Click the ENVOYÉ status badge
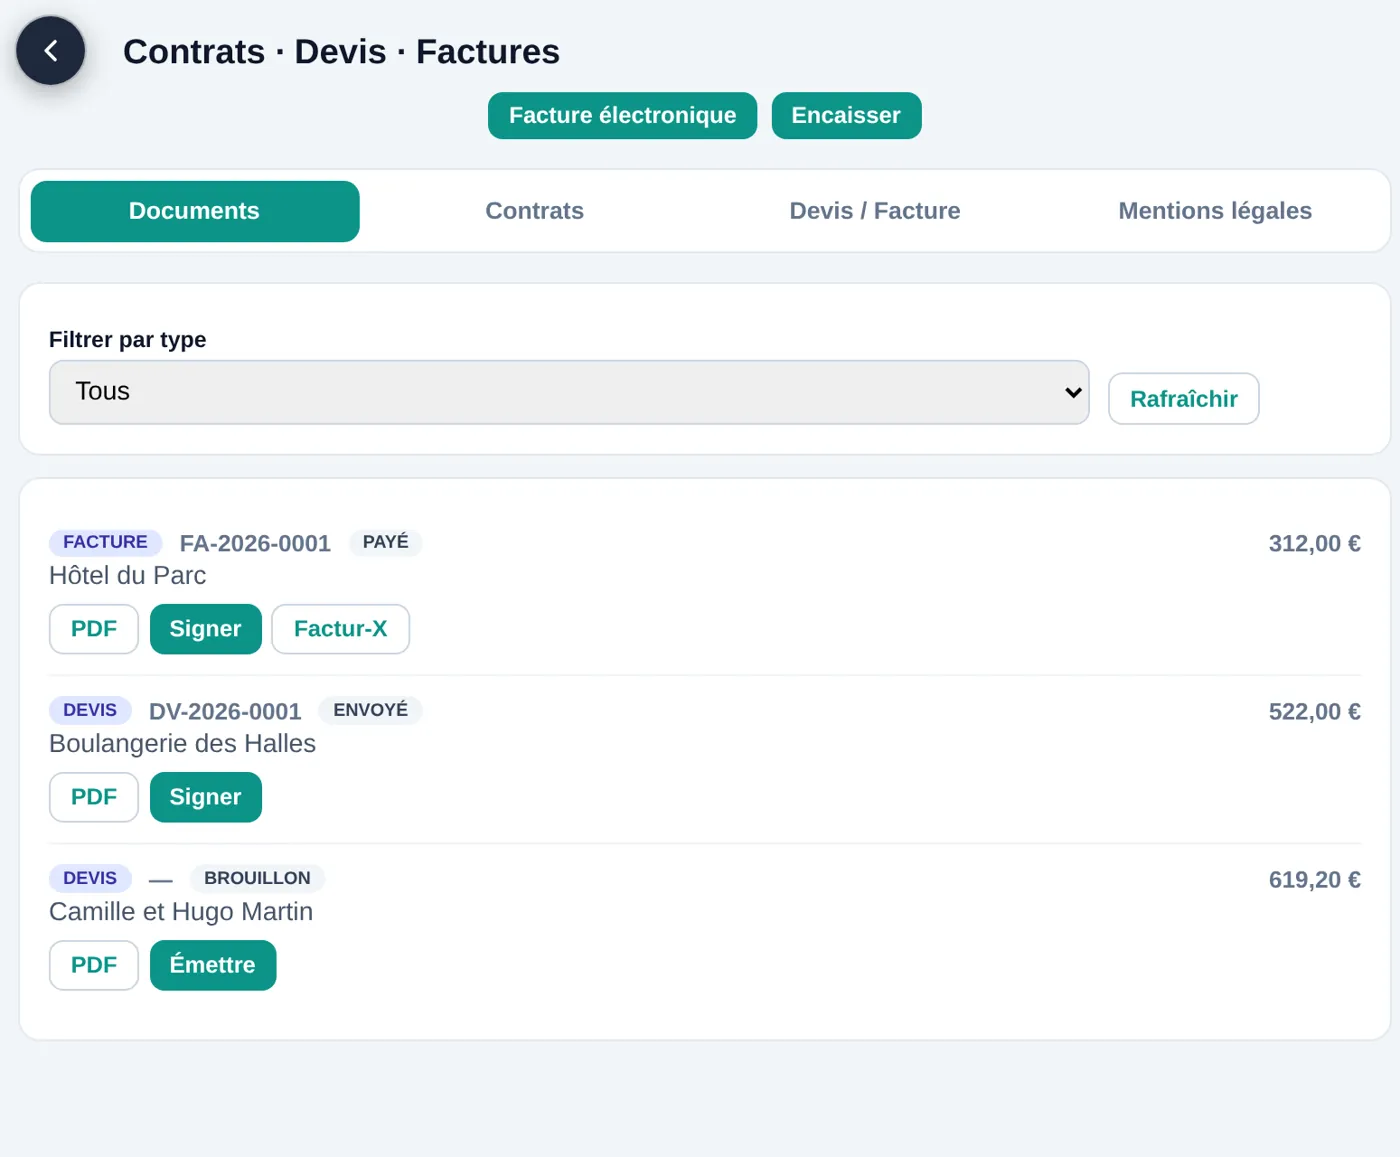 [x=371, y=710]
